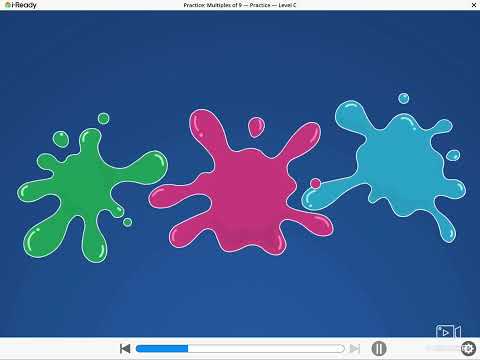Skip back to the previous section
Image resolution: width=480 pixels, height=360 pixels.
125,349
